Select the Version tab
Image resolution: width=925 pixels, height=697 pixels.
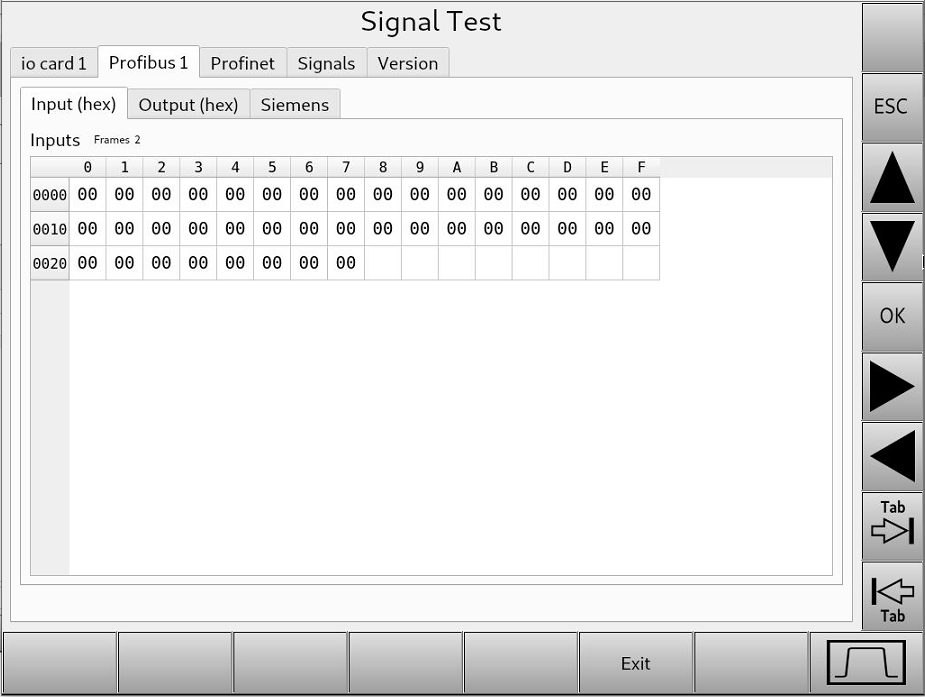(407, 62)
